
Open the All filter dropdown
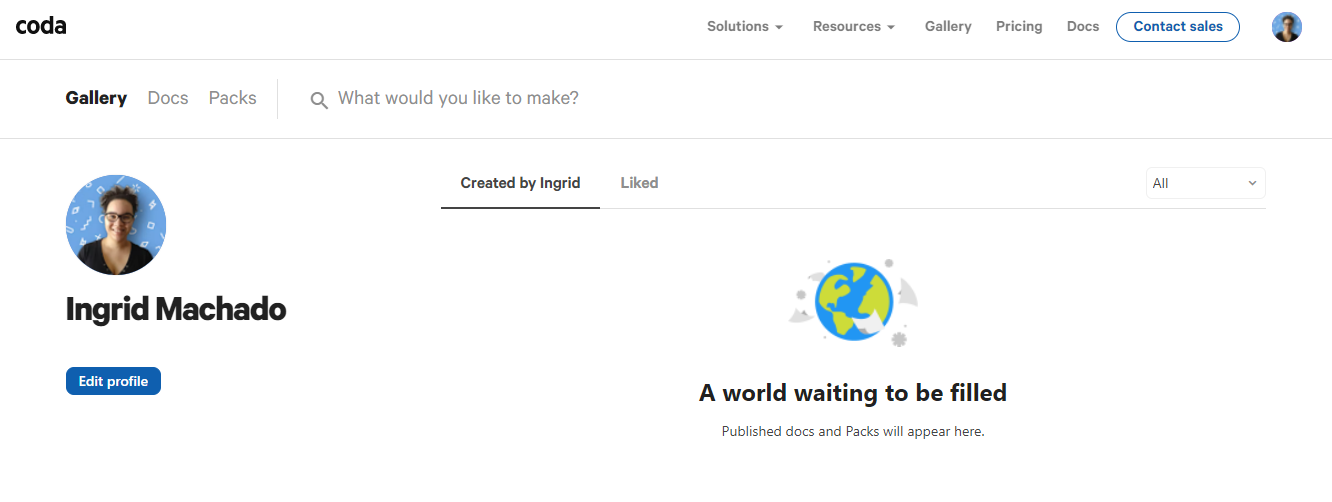[x=1204, y=183]
